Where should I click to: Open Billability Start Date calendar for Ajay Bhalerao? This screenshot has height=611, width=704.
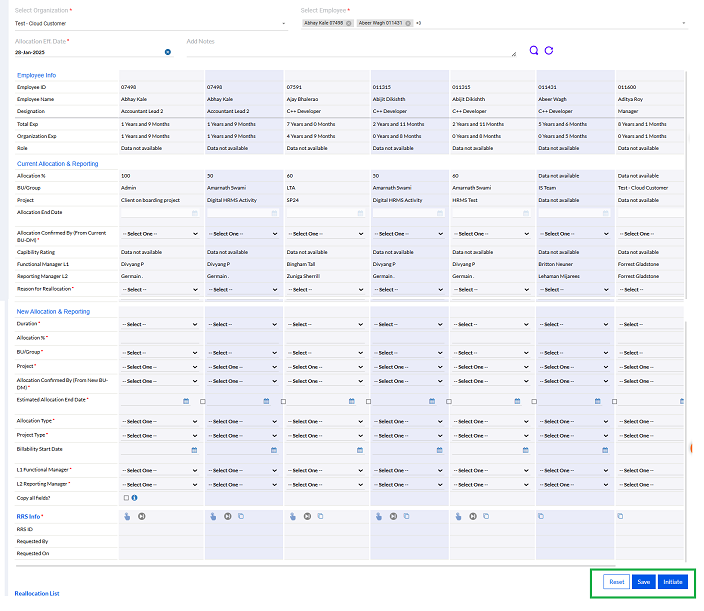[360, 450]
